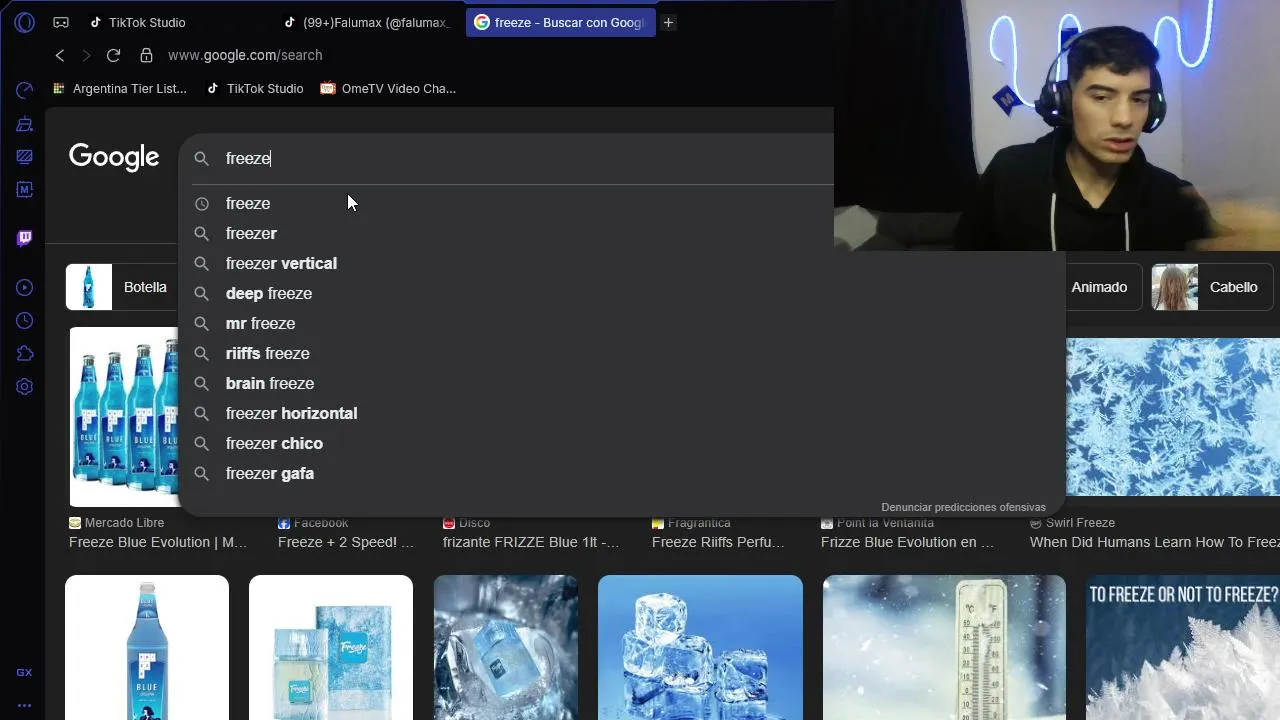Open the single Blue bottle image

click(147, 647)
